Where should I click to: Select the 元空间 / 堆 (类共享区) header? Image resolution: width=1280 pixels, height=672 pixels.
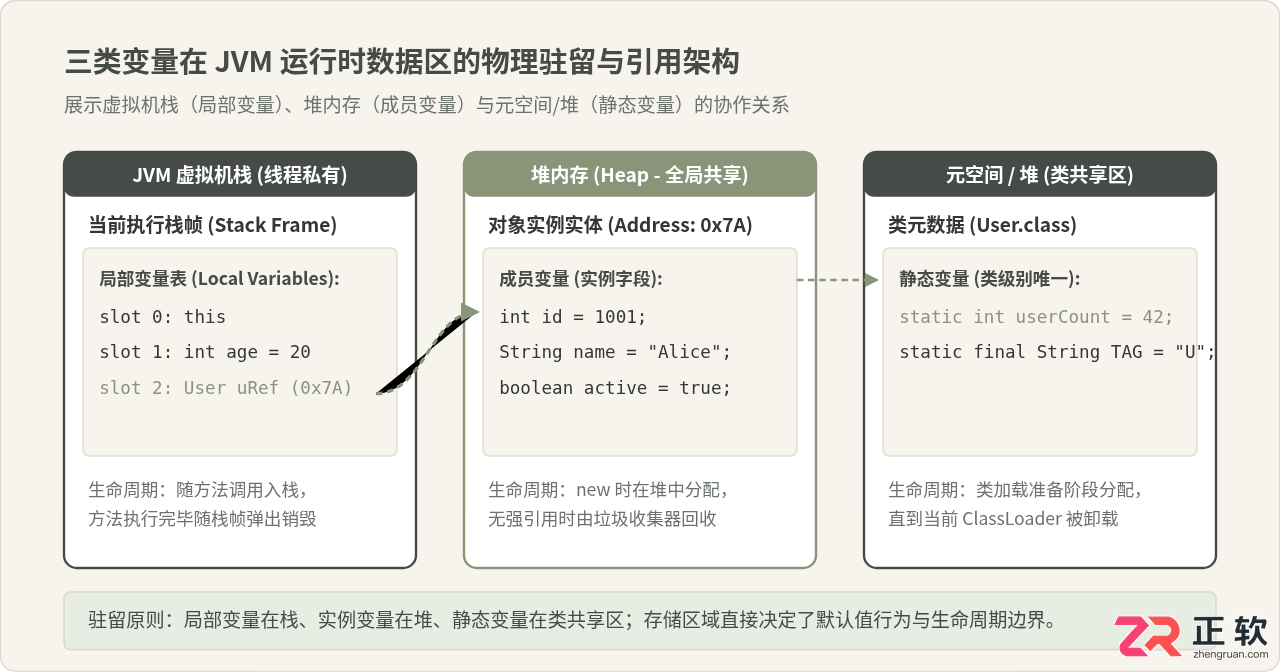pyautogui.click(x=1040, y=175)
